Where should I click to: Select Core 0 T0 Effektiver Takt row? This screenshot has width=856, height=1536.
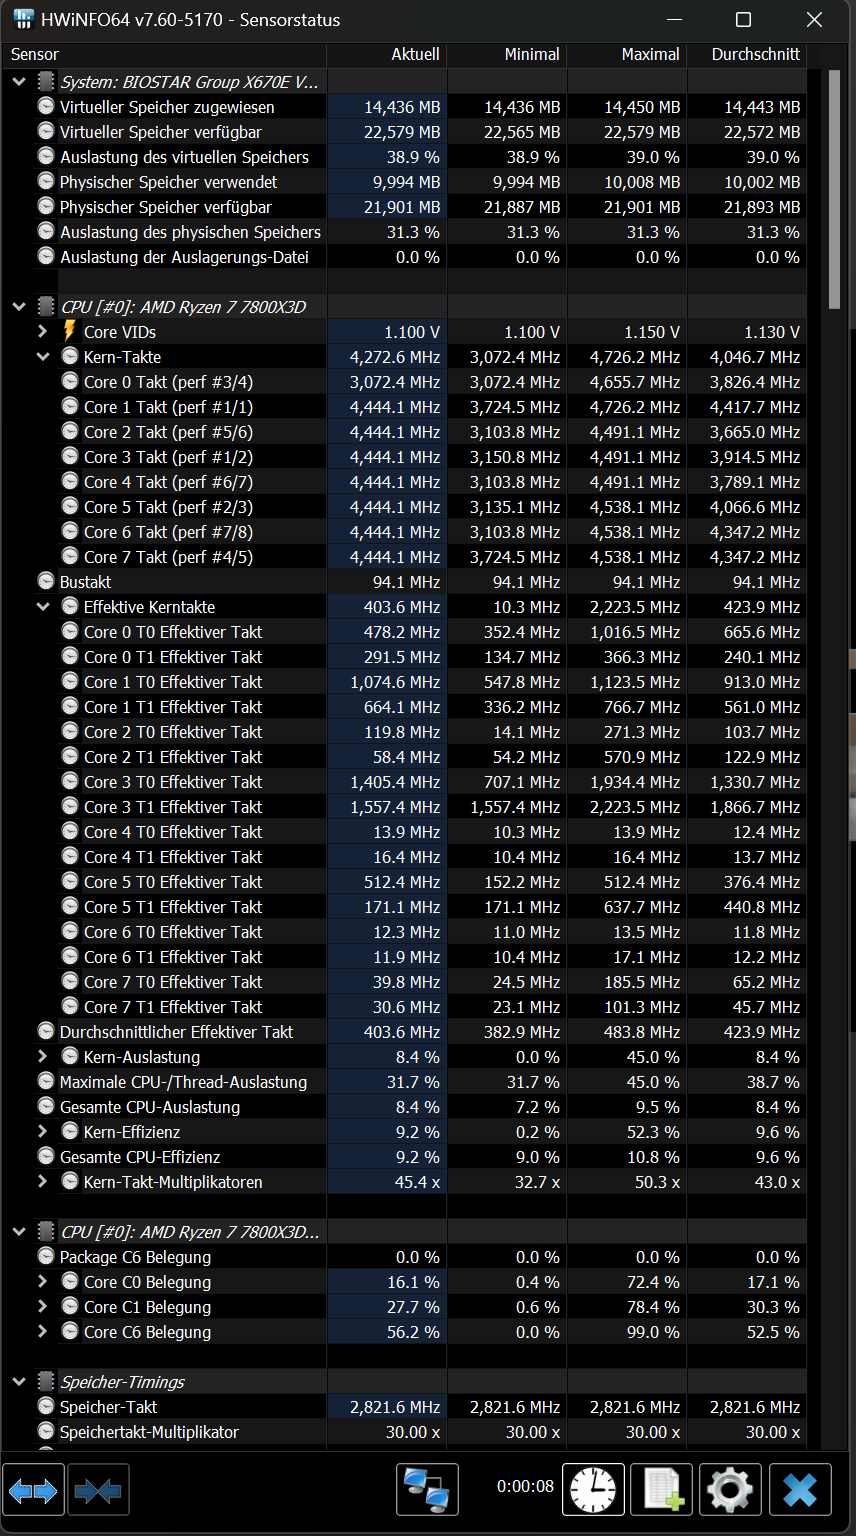405,631
